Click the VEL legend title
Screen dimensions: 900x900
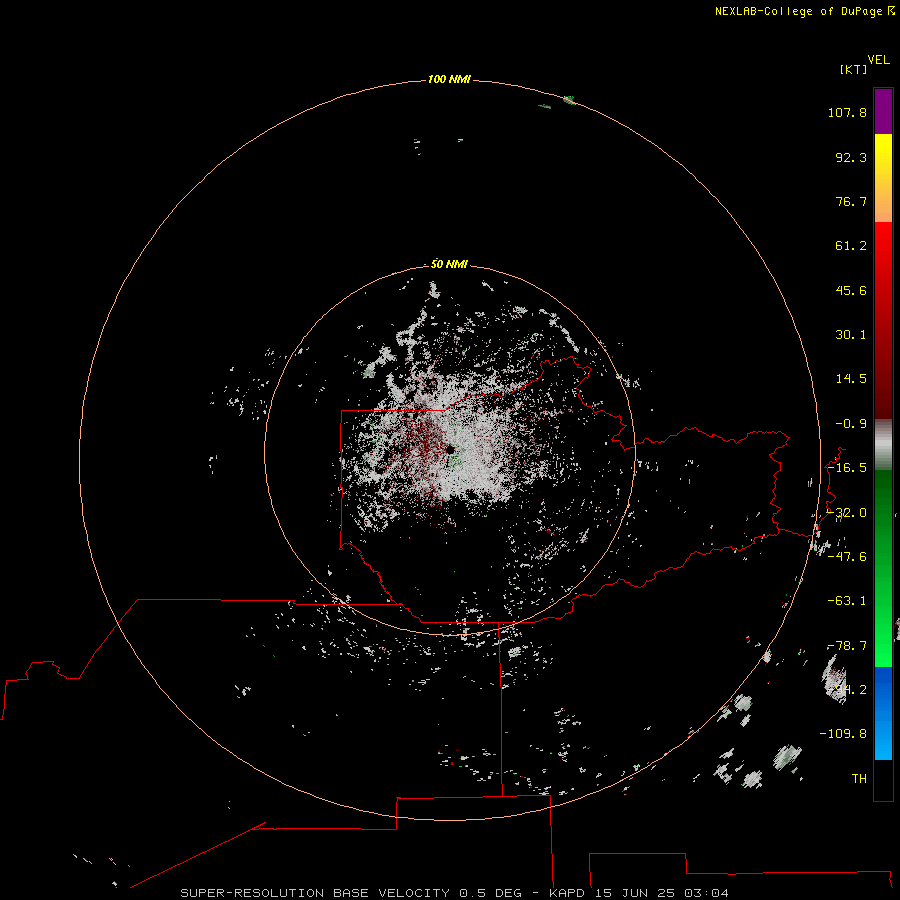(x=878, y=60)
